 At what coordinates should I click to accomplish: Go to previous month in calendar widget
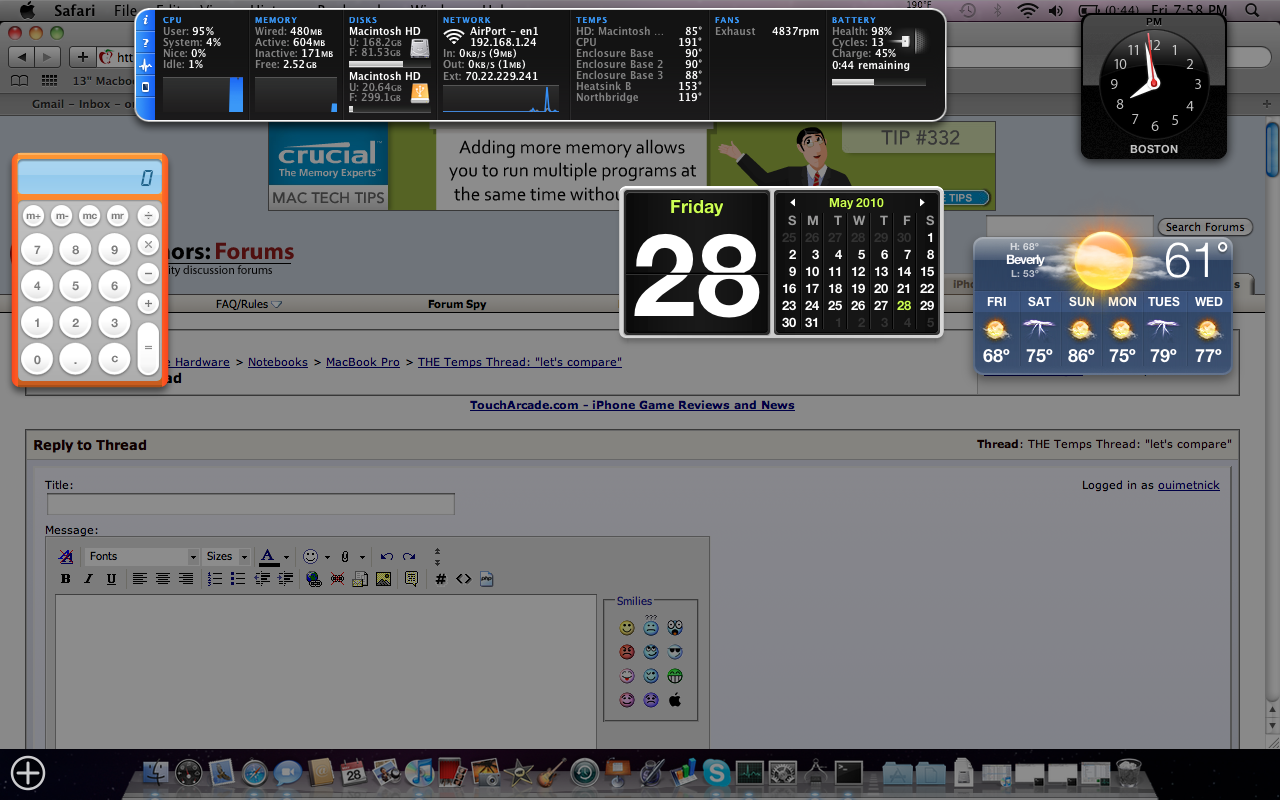(x=793, y=202)
